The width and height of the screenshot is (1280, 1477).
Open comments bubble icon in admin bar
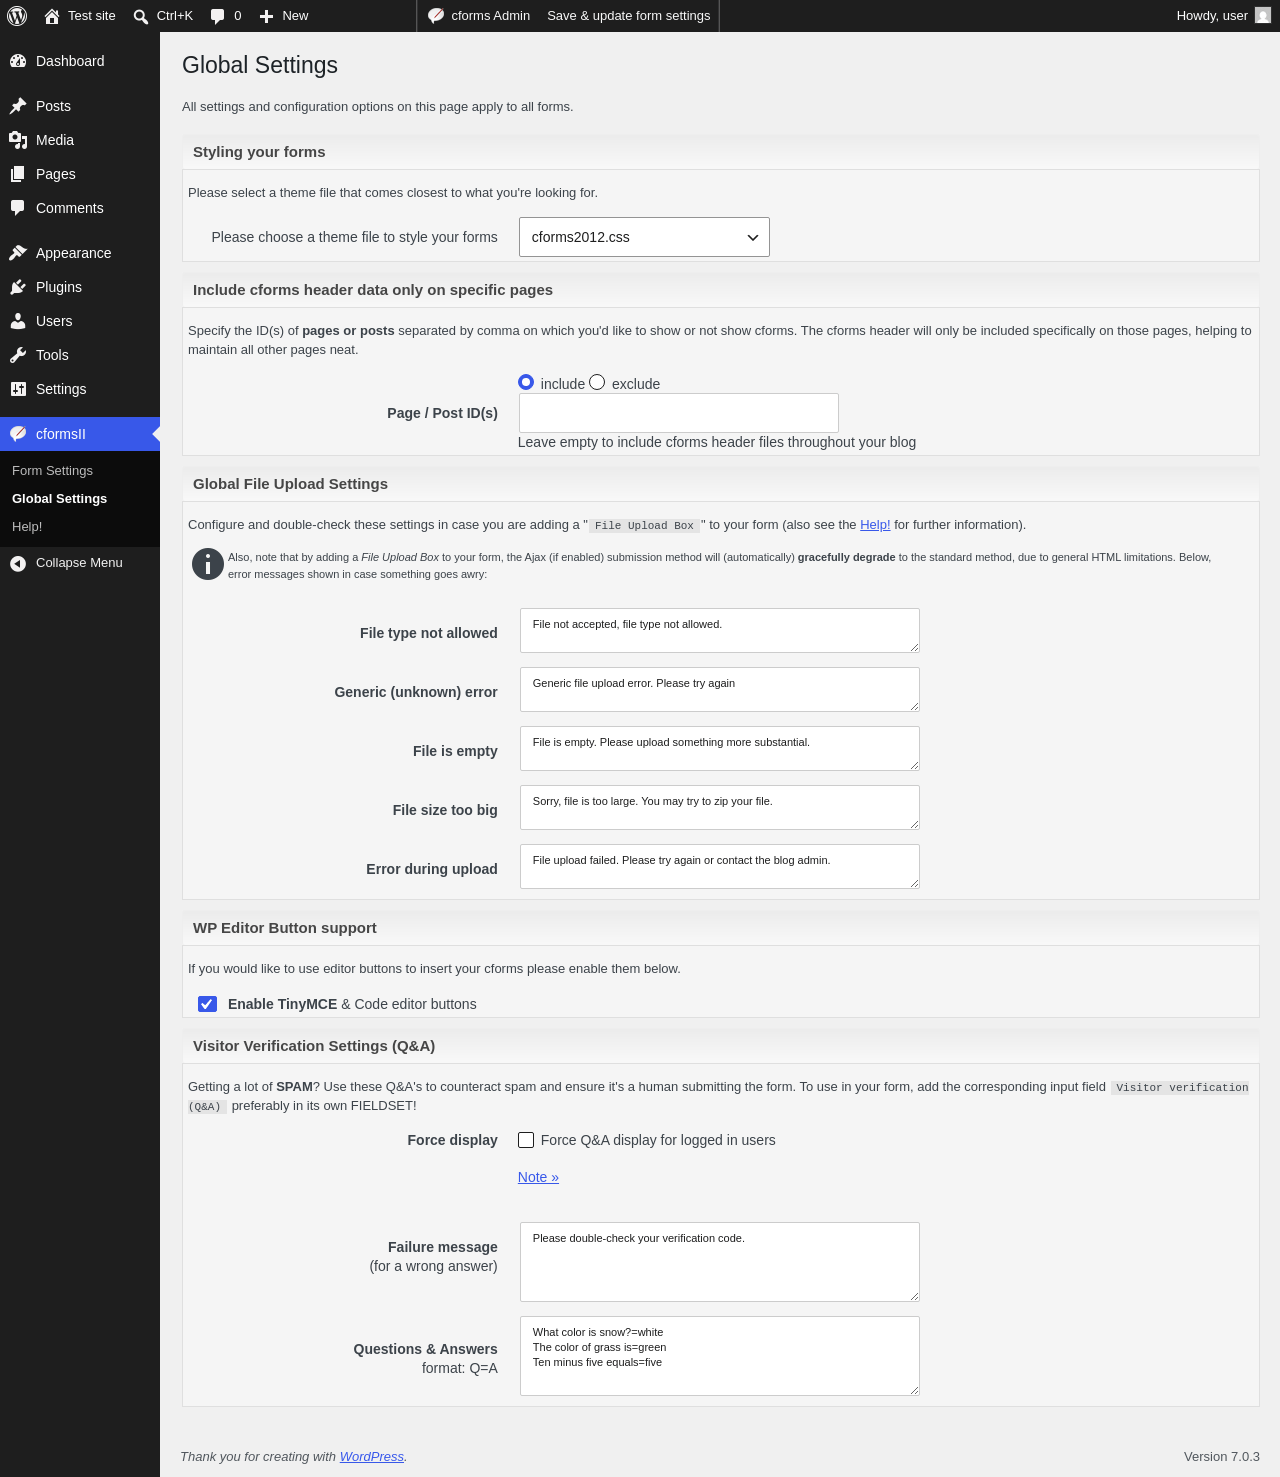pyautogui.click(x=218, y=16)
